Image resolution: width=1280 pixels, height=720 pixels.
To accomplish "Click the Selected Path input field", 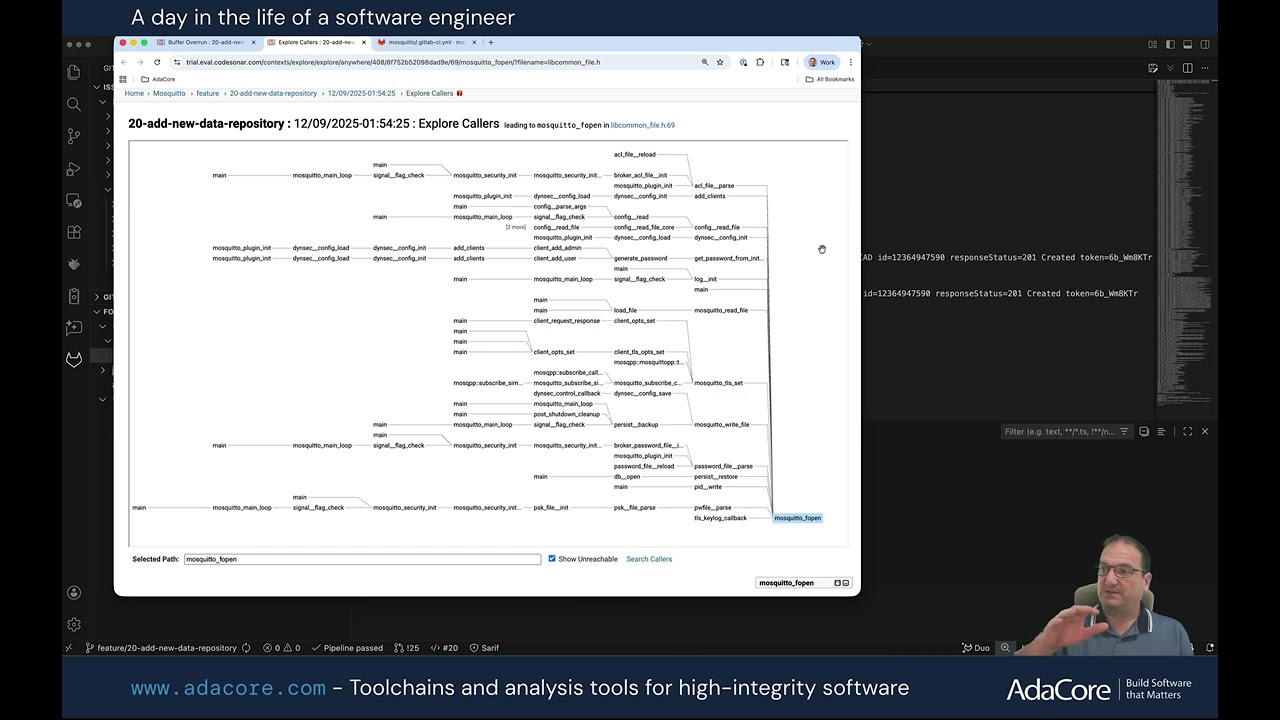I will (362, 559).
